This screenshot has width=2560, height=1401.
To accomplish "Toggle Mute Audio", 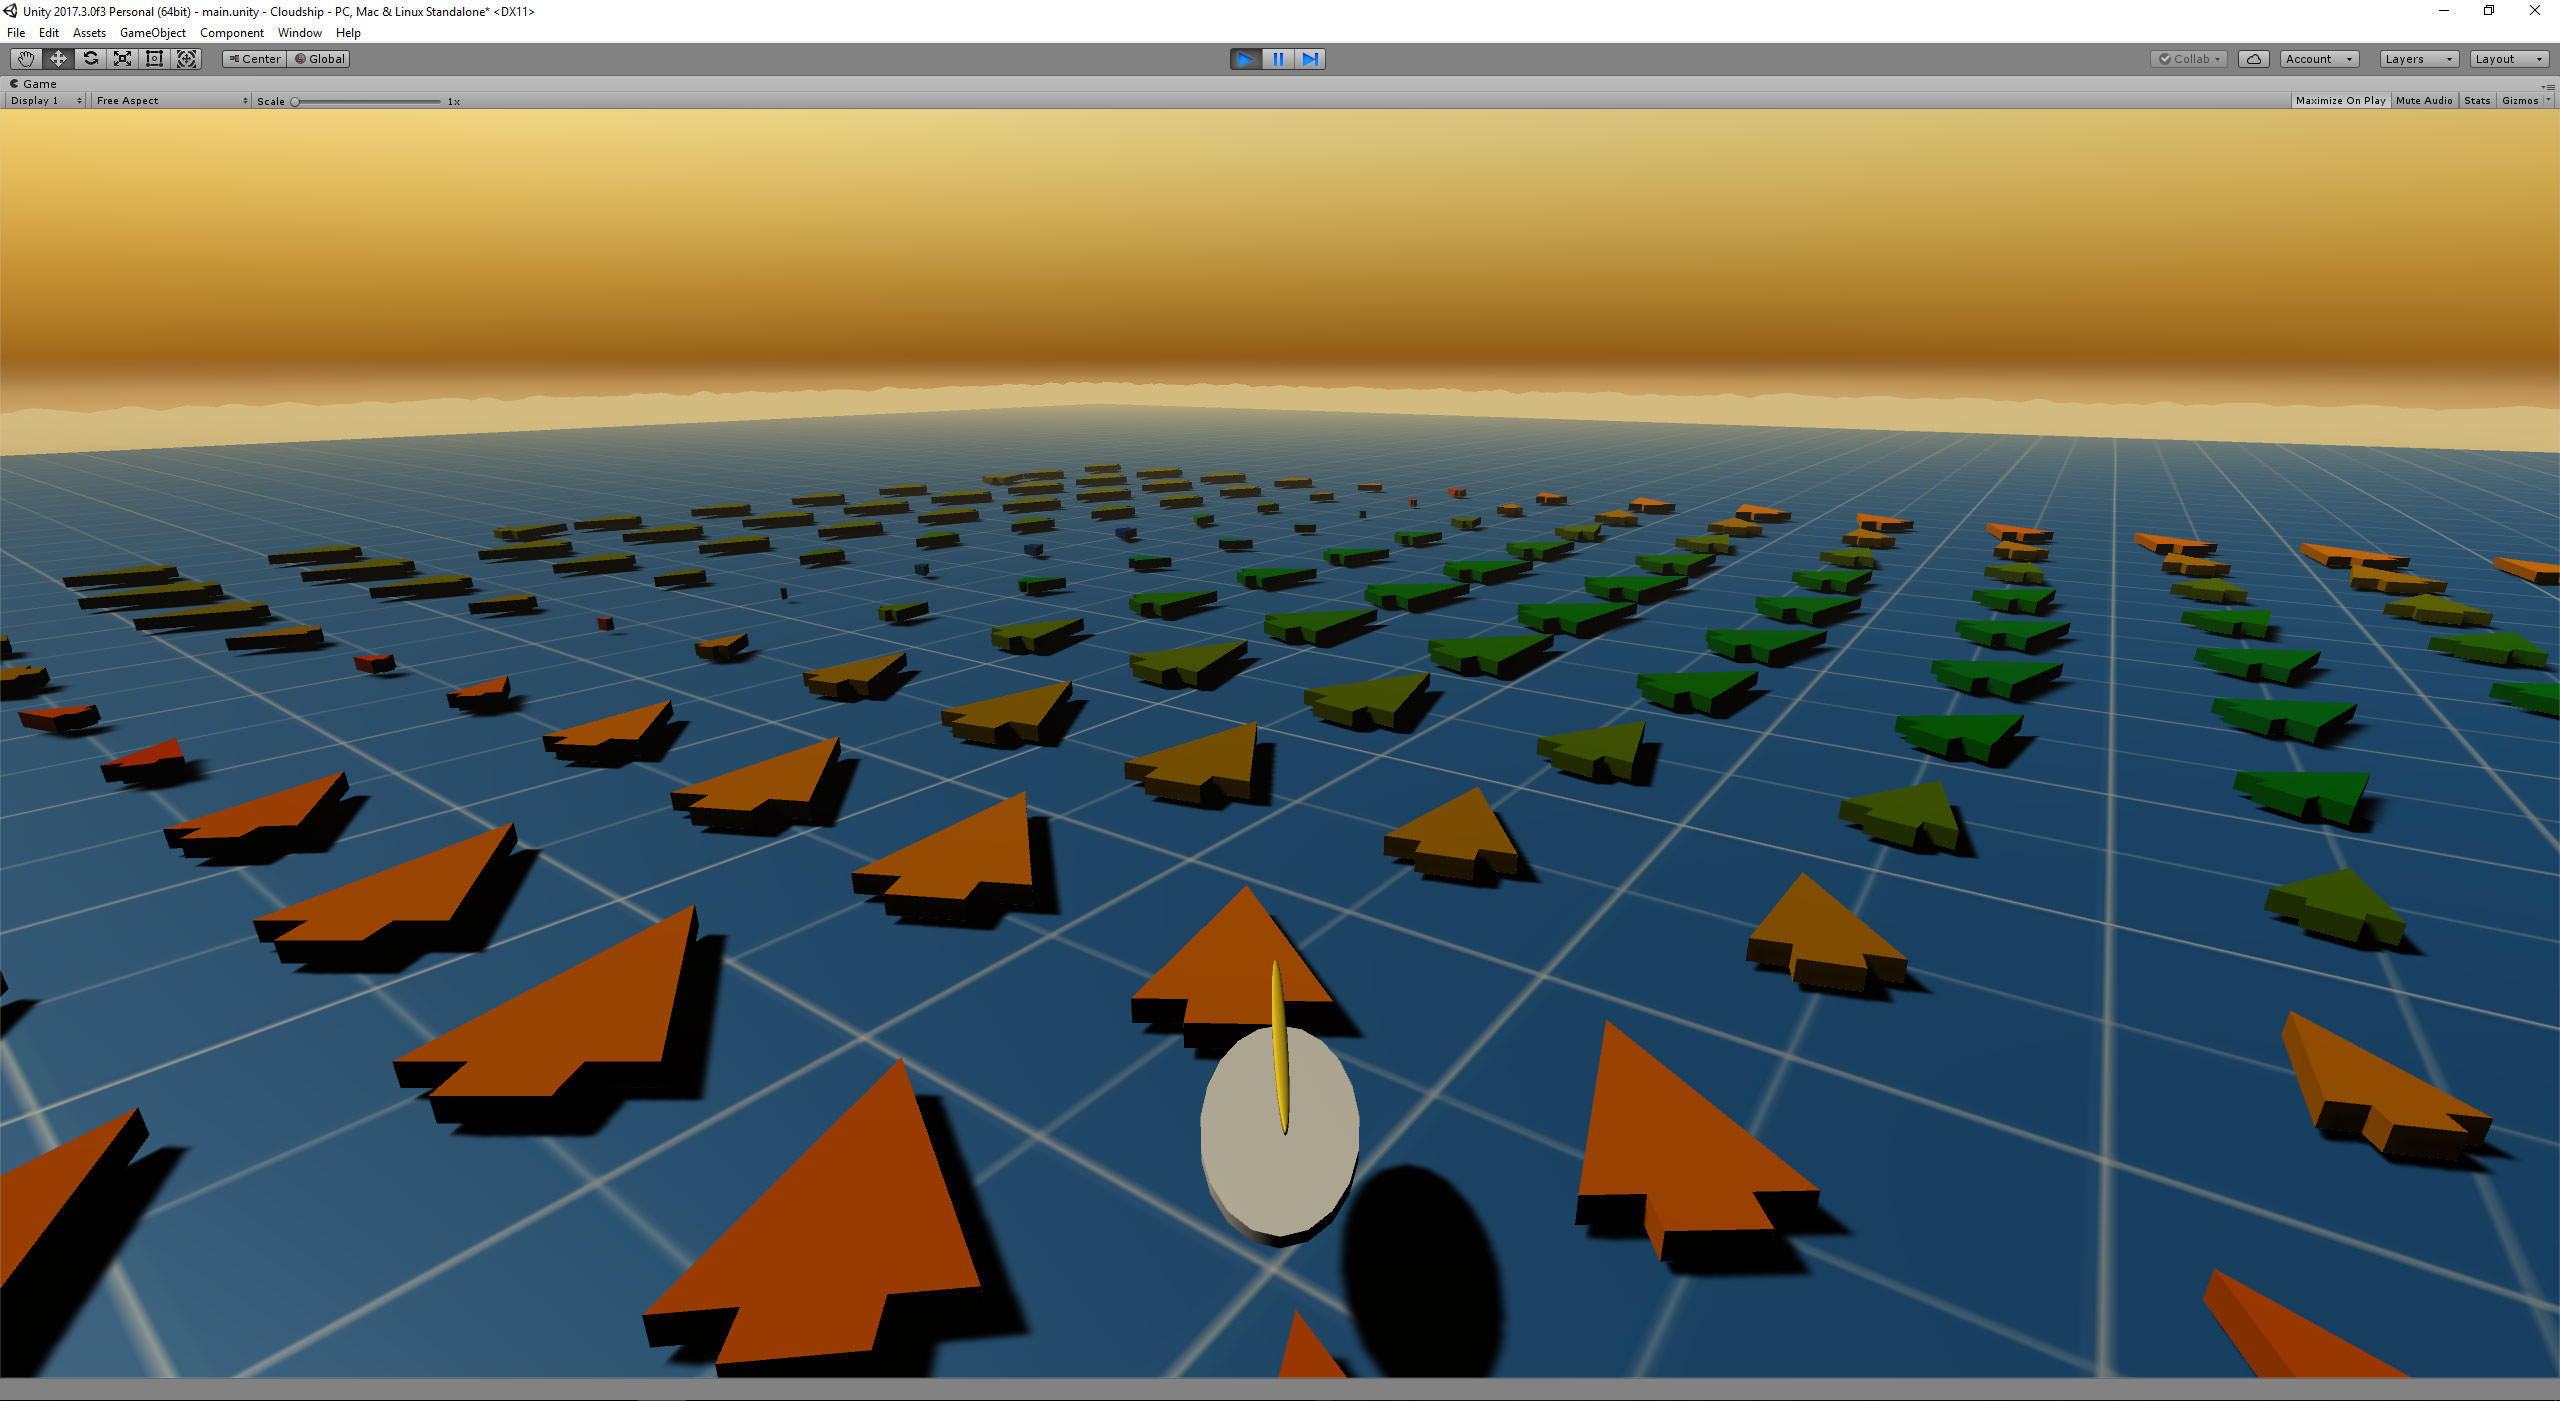I will coord(2424,100).
